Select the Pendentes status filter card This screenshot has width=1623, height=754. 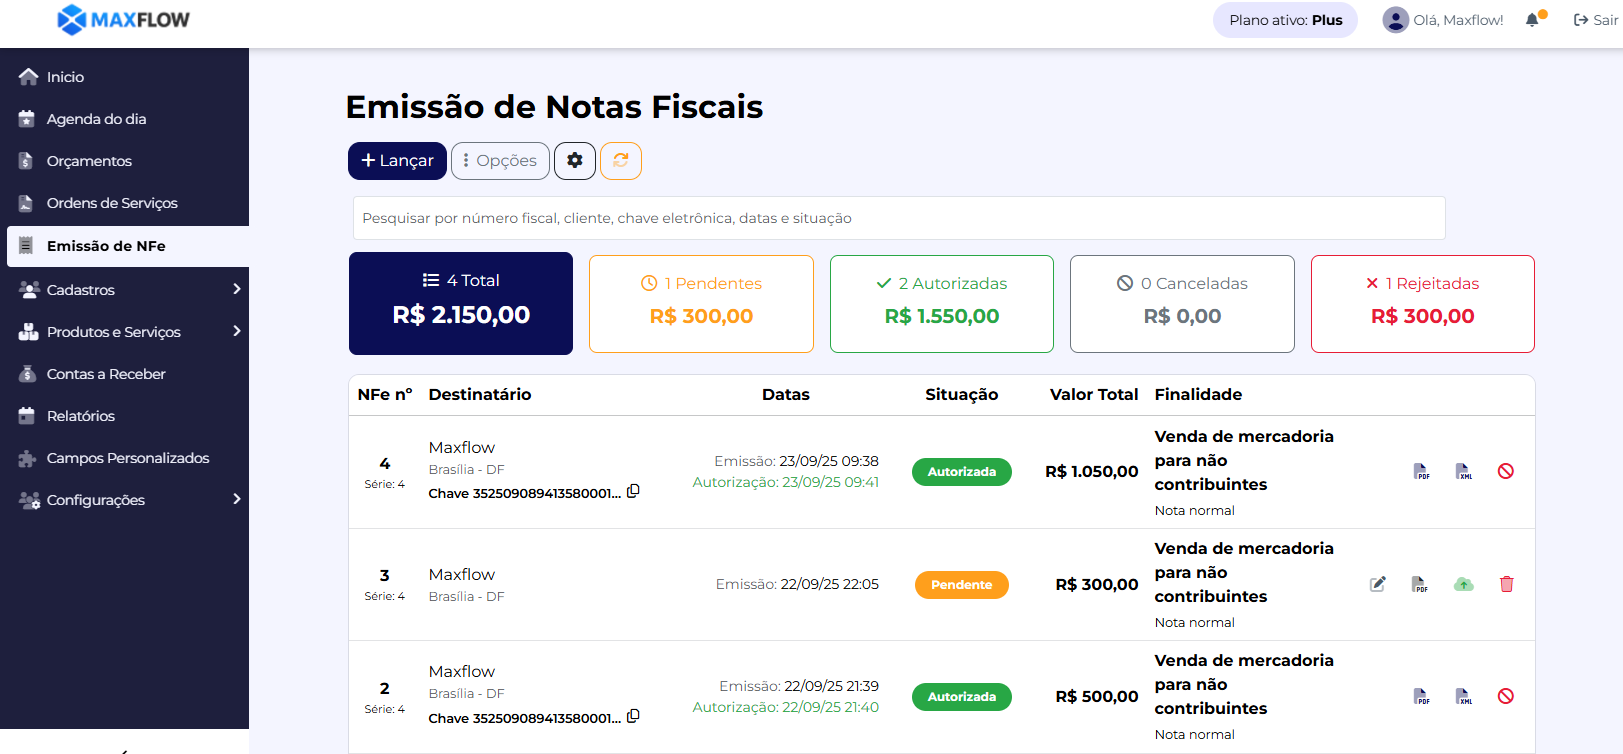tap(700, 303)
